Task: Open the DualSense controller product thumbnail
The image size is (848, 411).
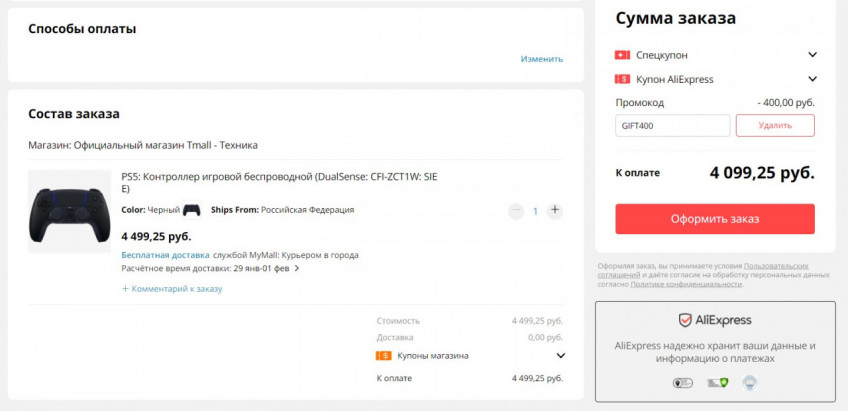Action: click(x=69, y=210)
